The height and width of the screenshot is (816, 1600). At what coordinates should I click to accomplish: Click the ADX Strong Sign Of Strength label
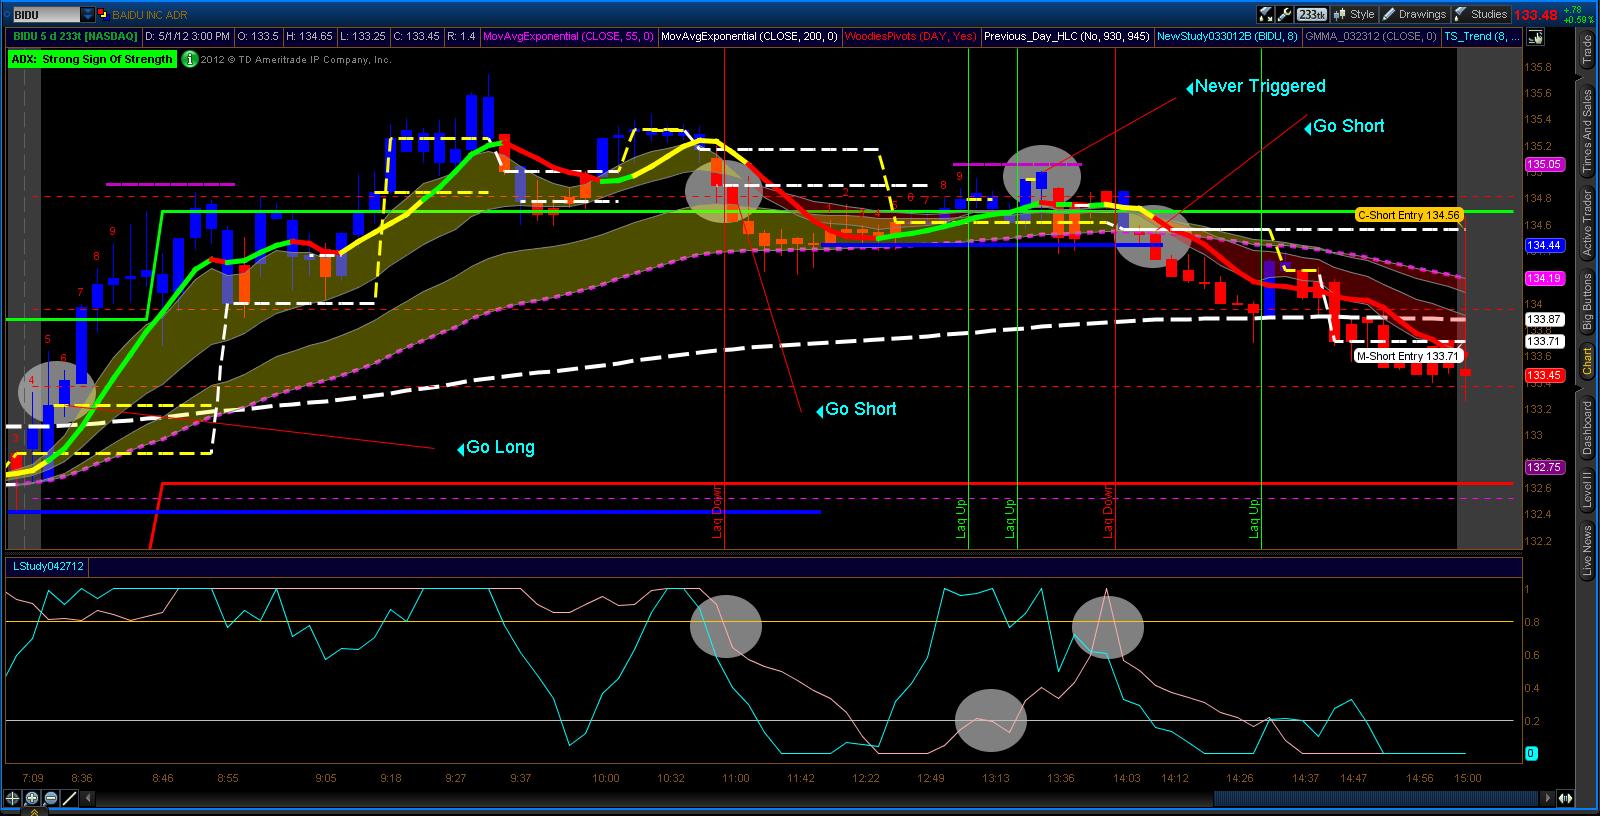(92, 59)
